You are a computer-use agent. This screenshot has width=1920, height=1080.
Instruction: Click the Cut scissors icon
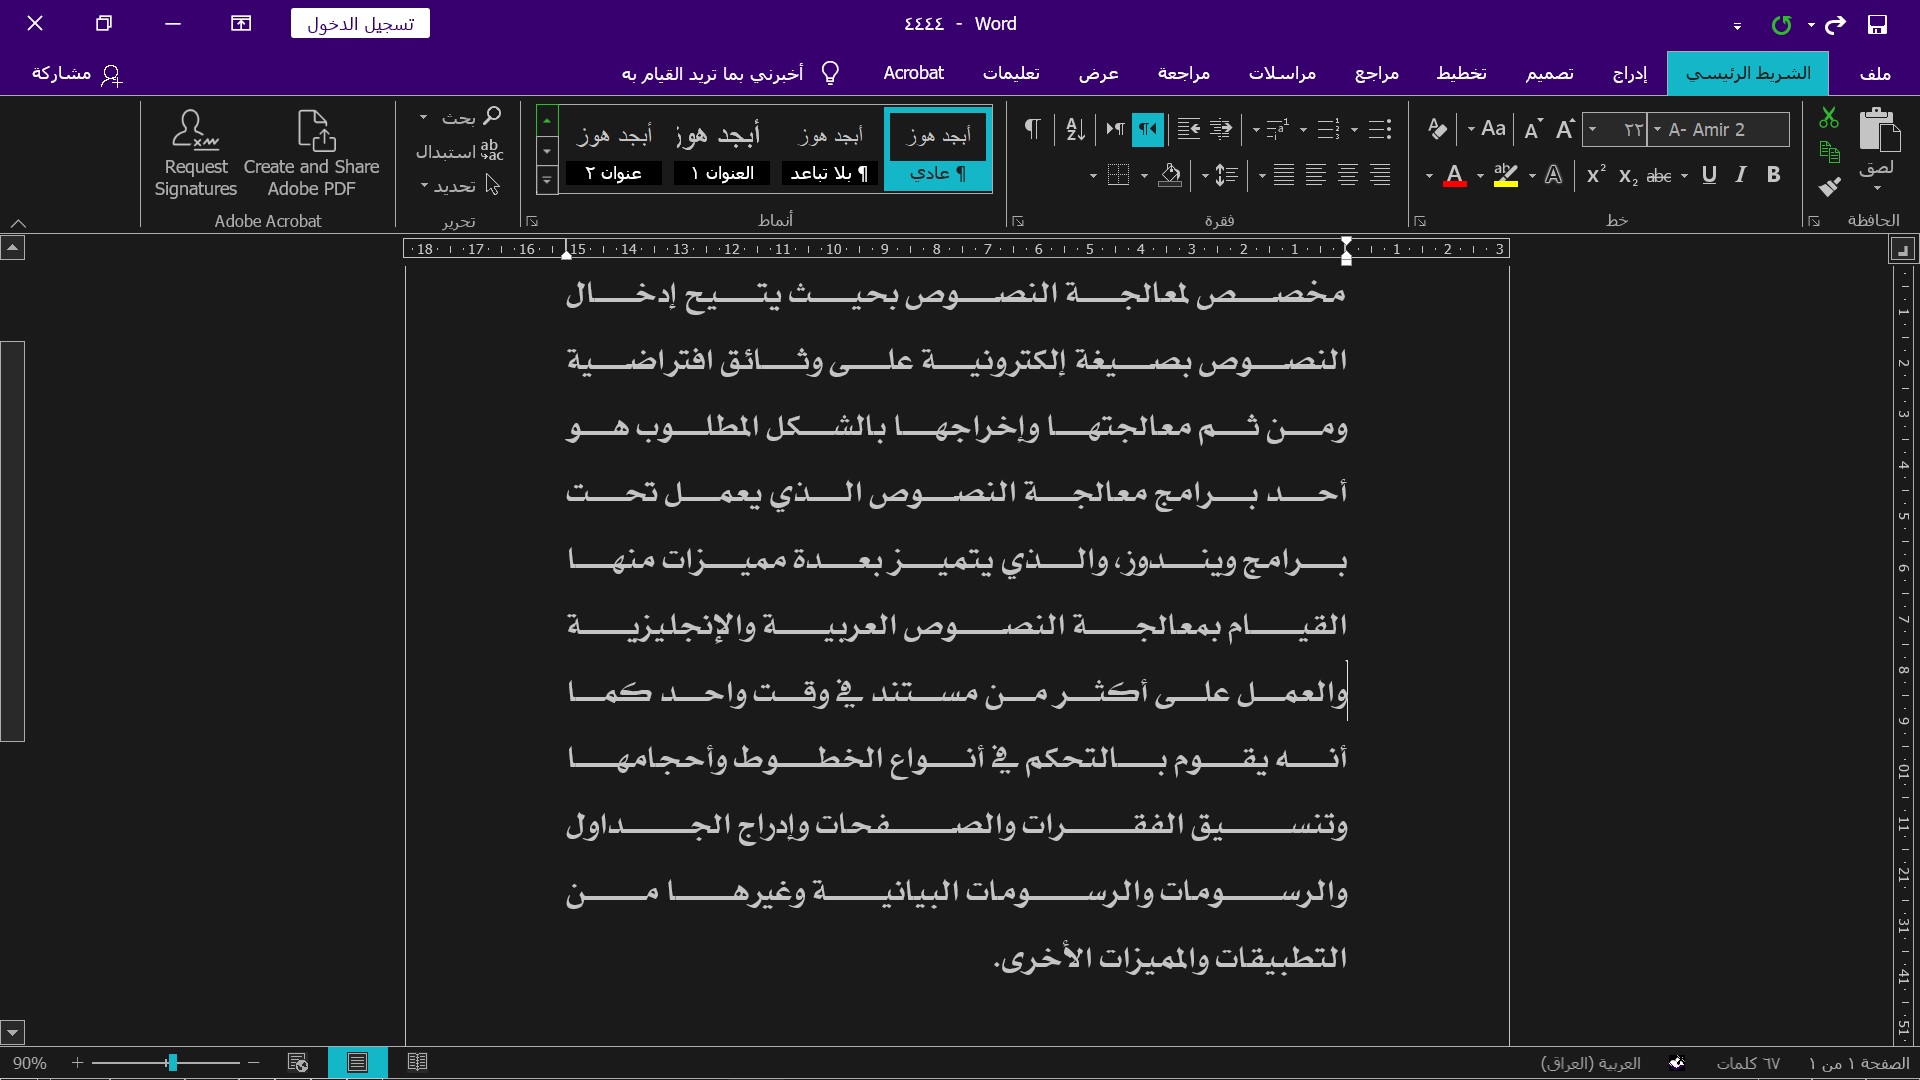tap(1829, 118)
